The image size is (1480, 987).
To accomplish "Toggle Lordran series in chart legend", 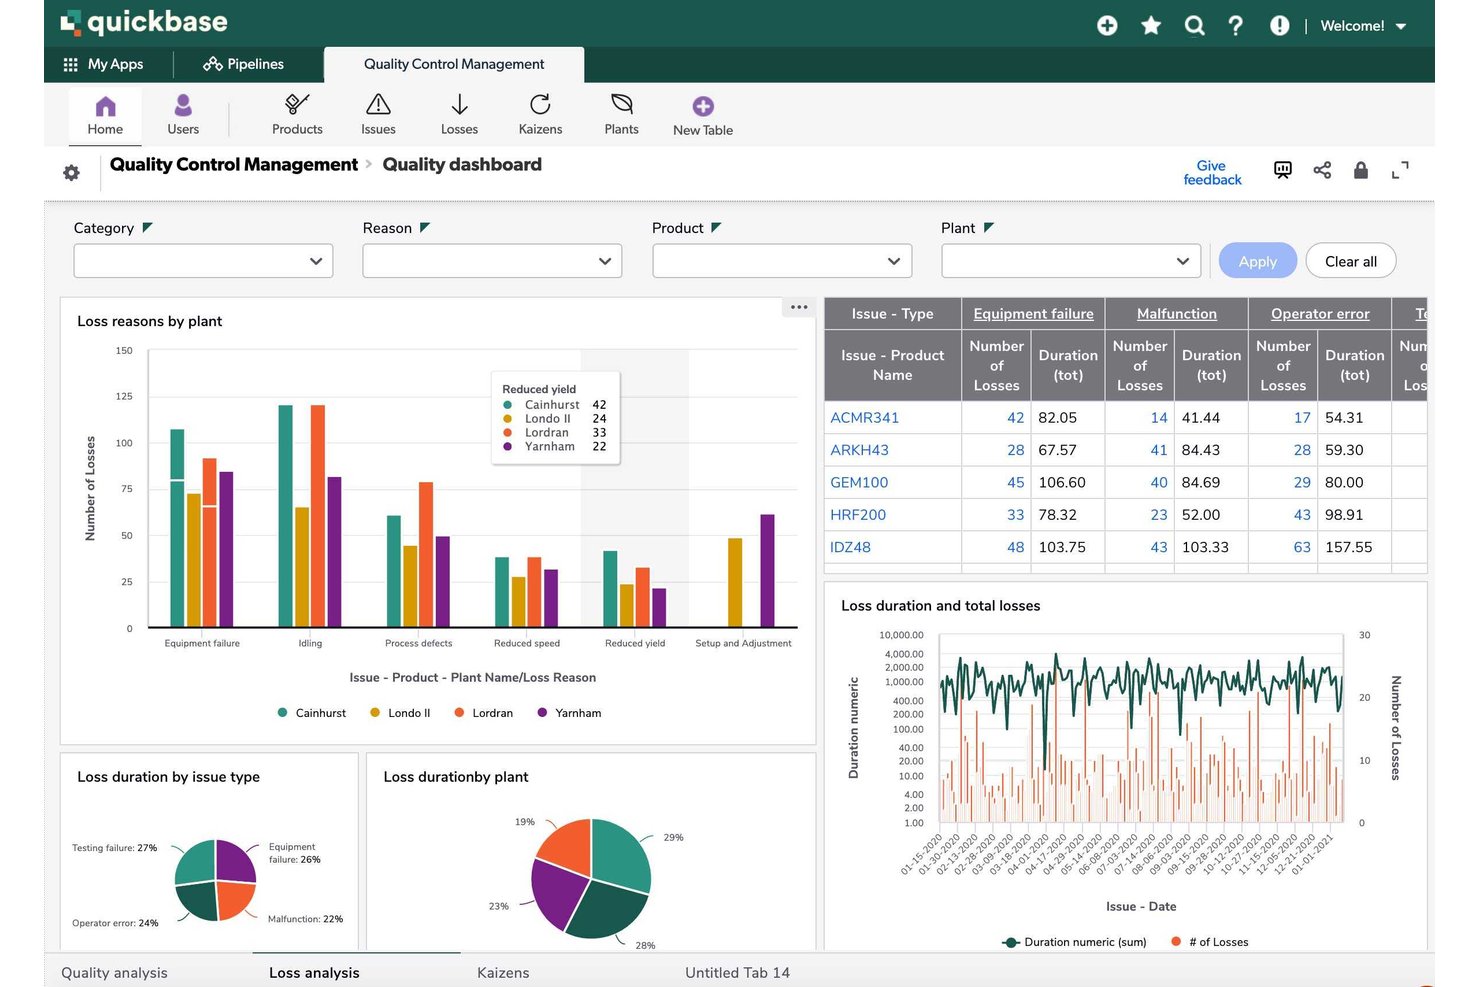I will pyautogui.click(x=483, y=713).
